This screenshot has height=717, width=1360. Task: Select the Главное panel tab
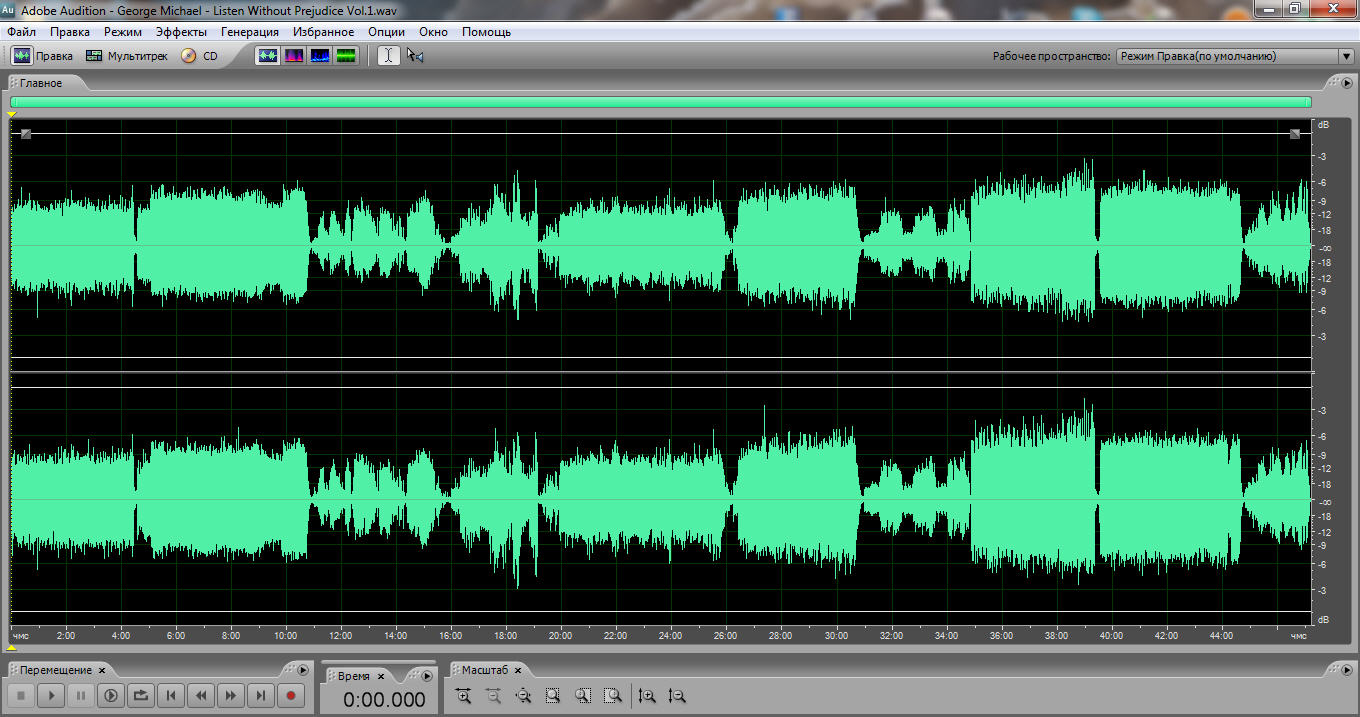pos(40,83)
